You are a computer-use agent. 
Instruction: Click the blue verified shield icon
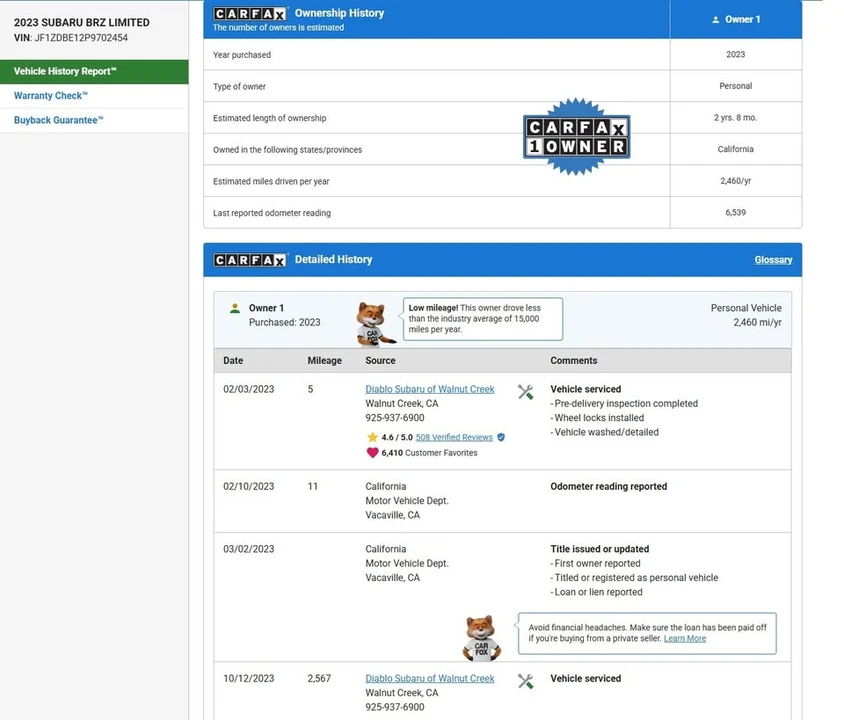[x=501, y=437]
